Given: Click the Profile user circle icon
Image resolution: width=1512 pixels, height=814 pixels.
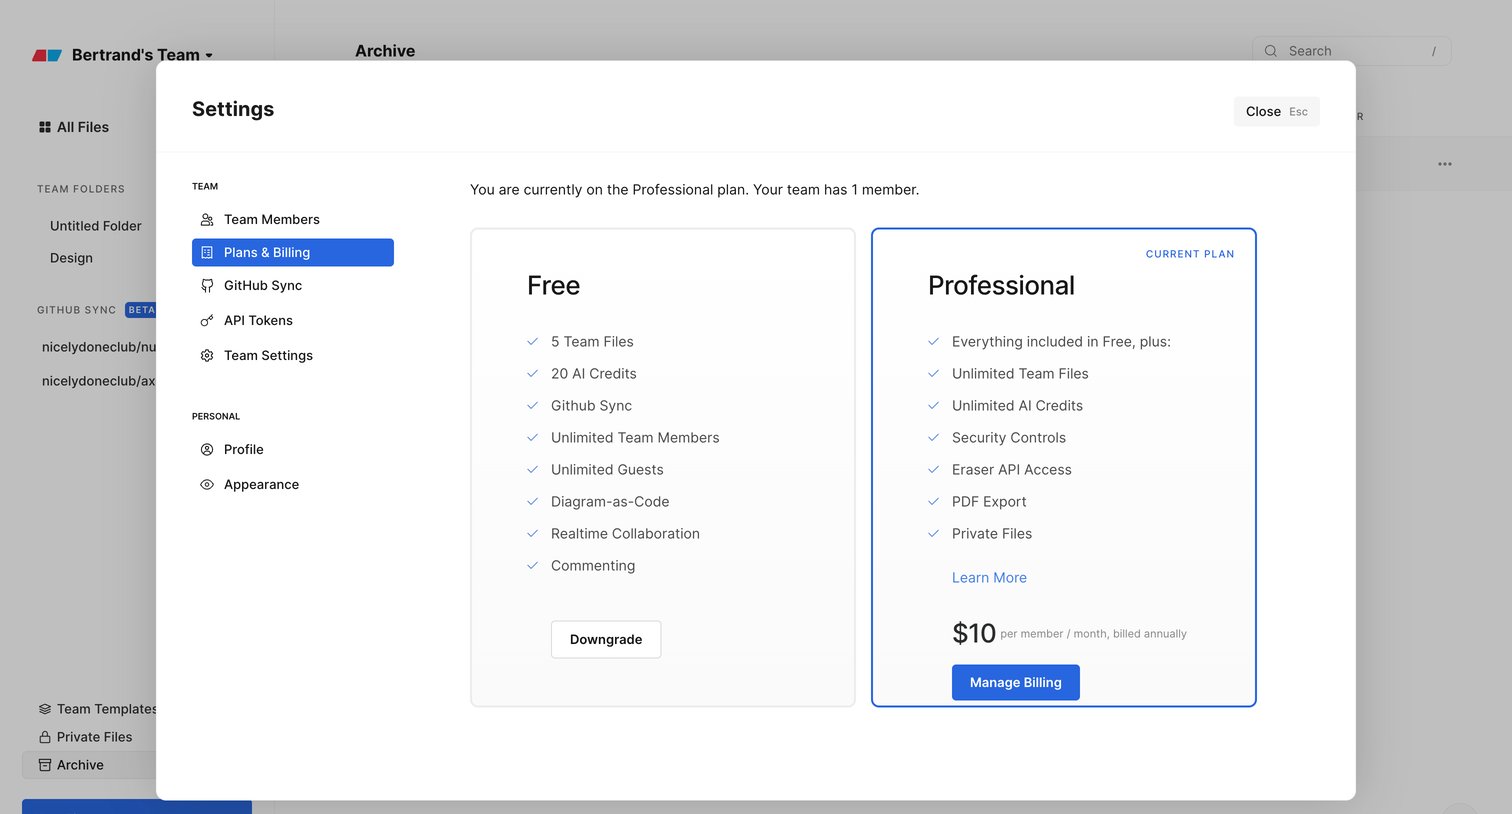Looking at the screenshot, I should pos(207,449).
